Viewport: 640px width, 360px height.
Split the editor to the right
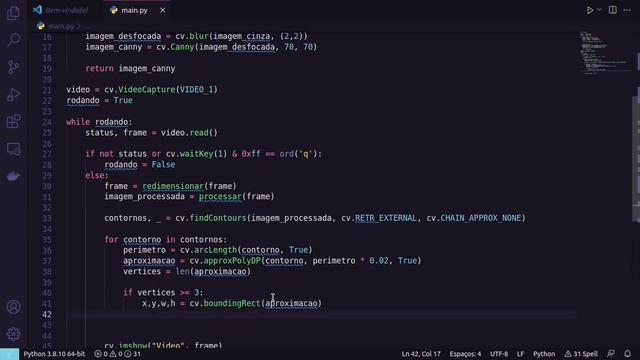pos(613,10)
